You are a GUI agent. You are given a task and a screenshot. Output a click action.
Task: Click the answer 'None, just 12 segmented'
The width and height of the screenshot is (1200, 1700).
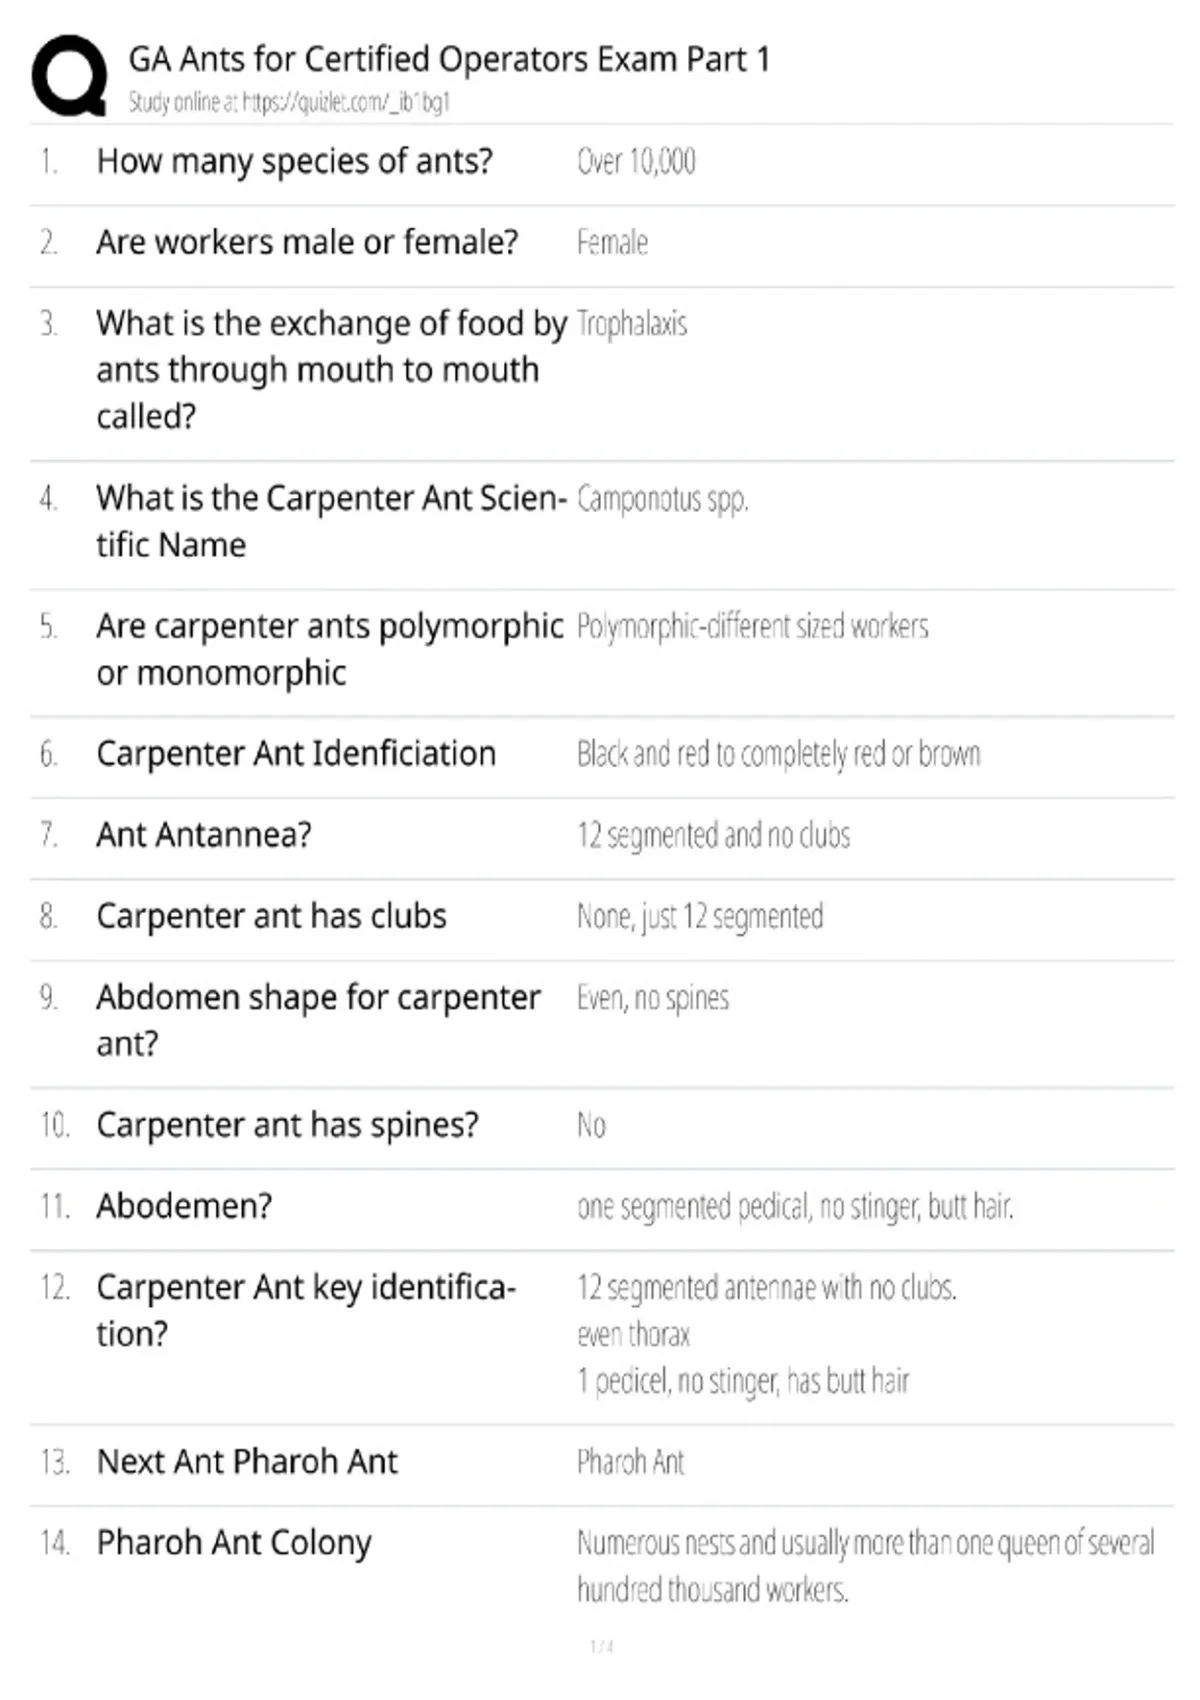coord(700,916)
